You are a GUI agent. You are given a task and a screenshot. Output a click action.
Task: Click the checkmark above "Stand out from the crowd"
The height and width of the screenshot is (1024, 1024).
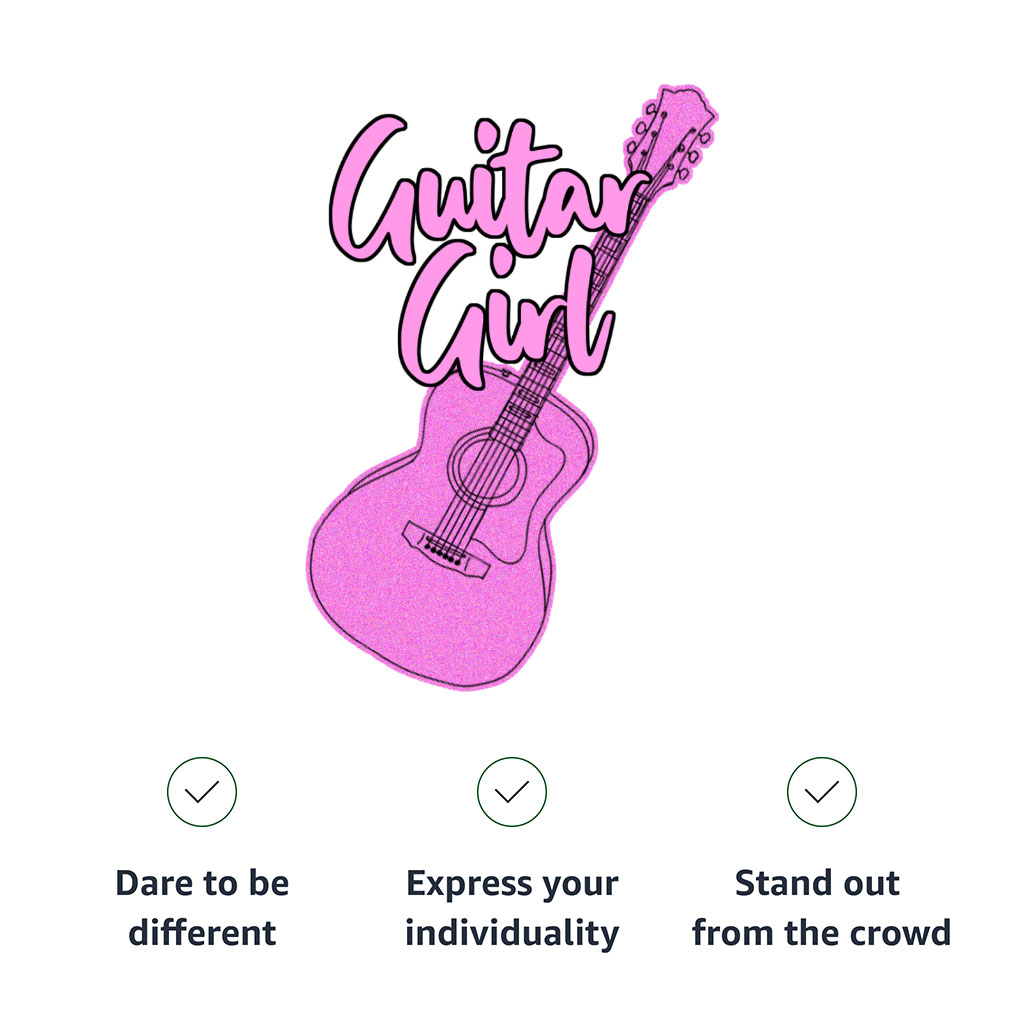822,792
